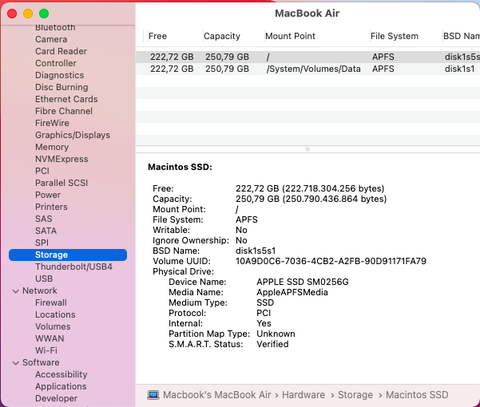Sort by the Capacity column header
The height and width of the screenshot is (407, 480).
[222, 36]
